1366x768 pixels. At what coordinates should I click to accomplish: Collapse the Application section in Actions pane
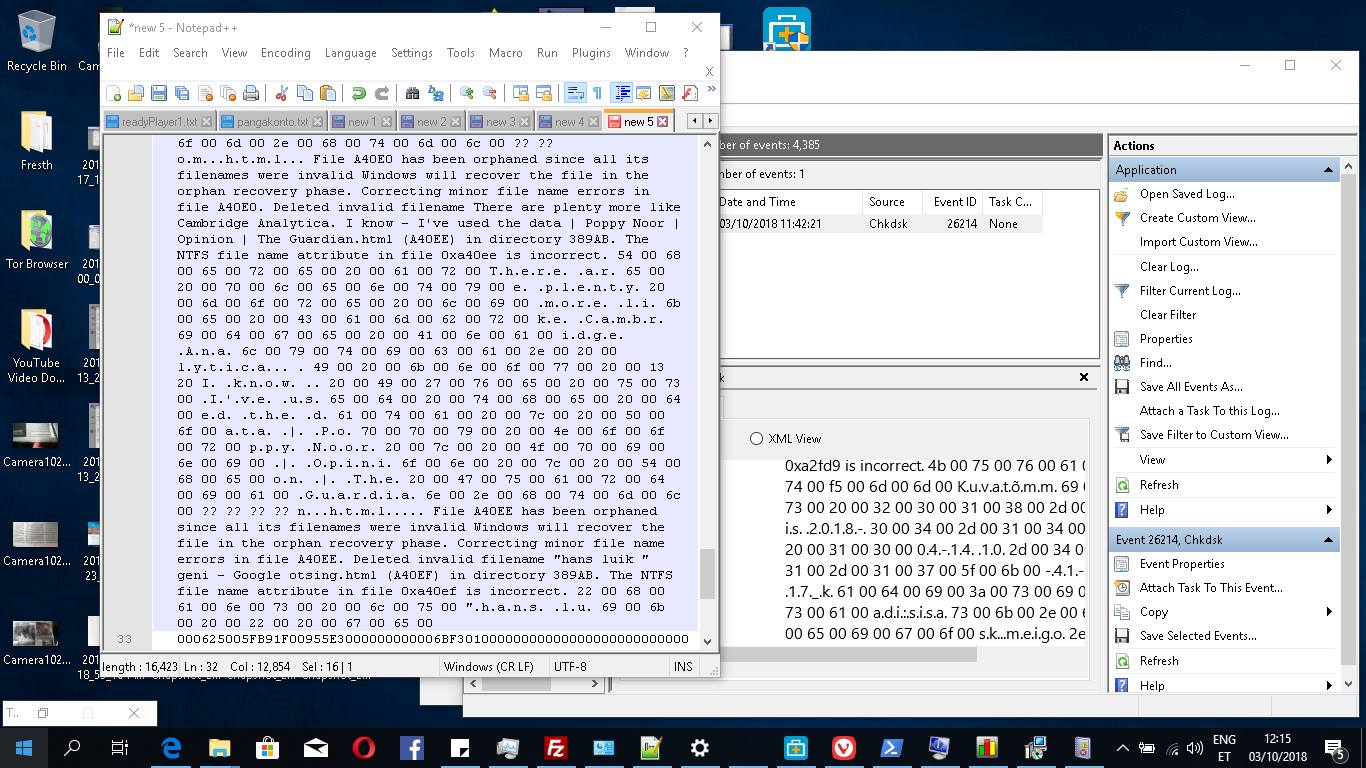click(1329, 170)
